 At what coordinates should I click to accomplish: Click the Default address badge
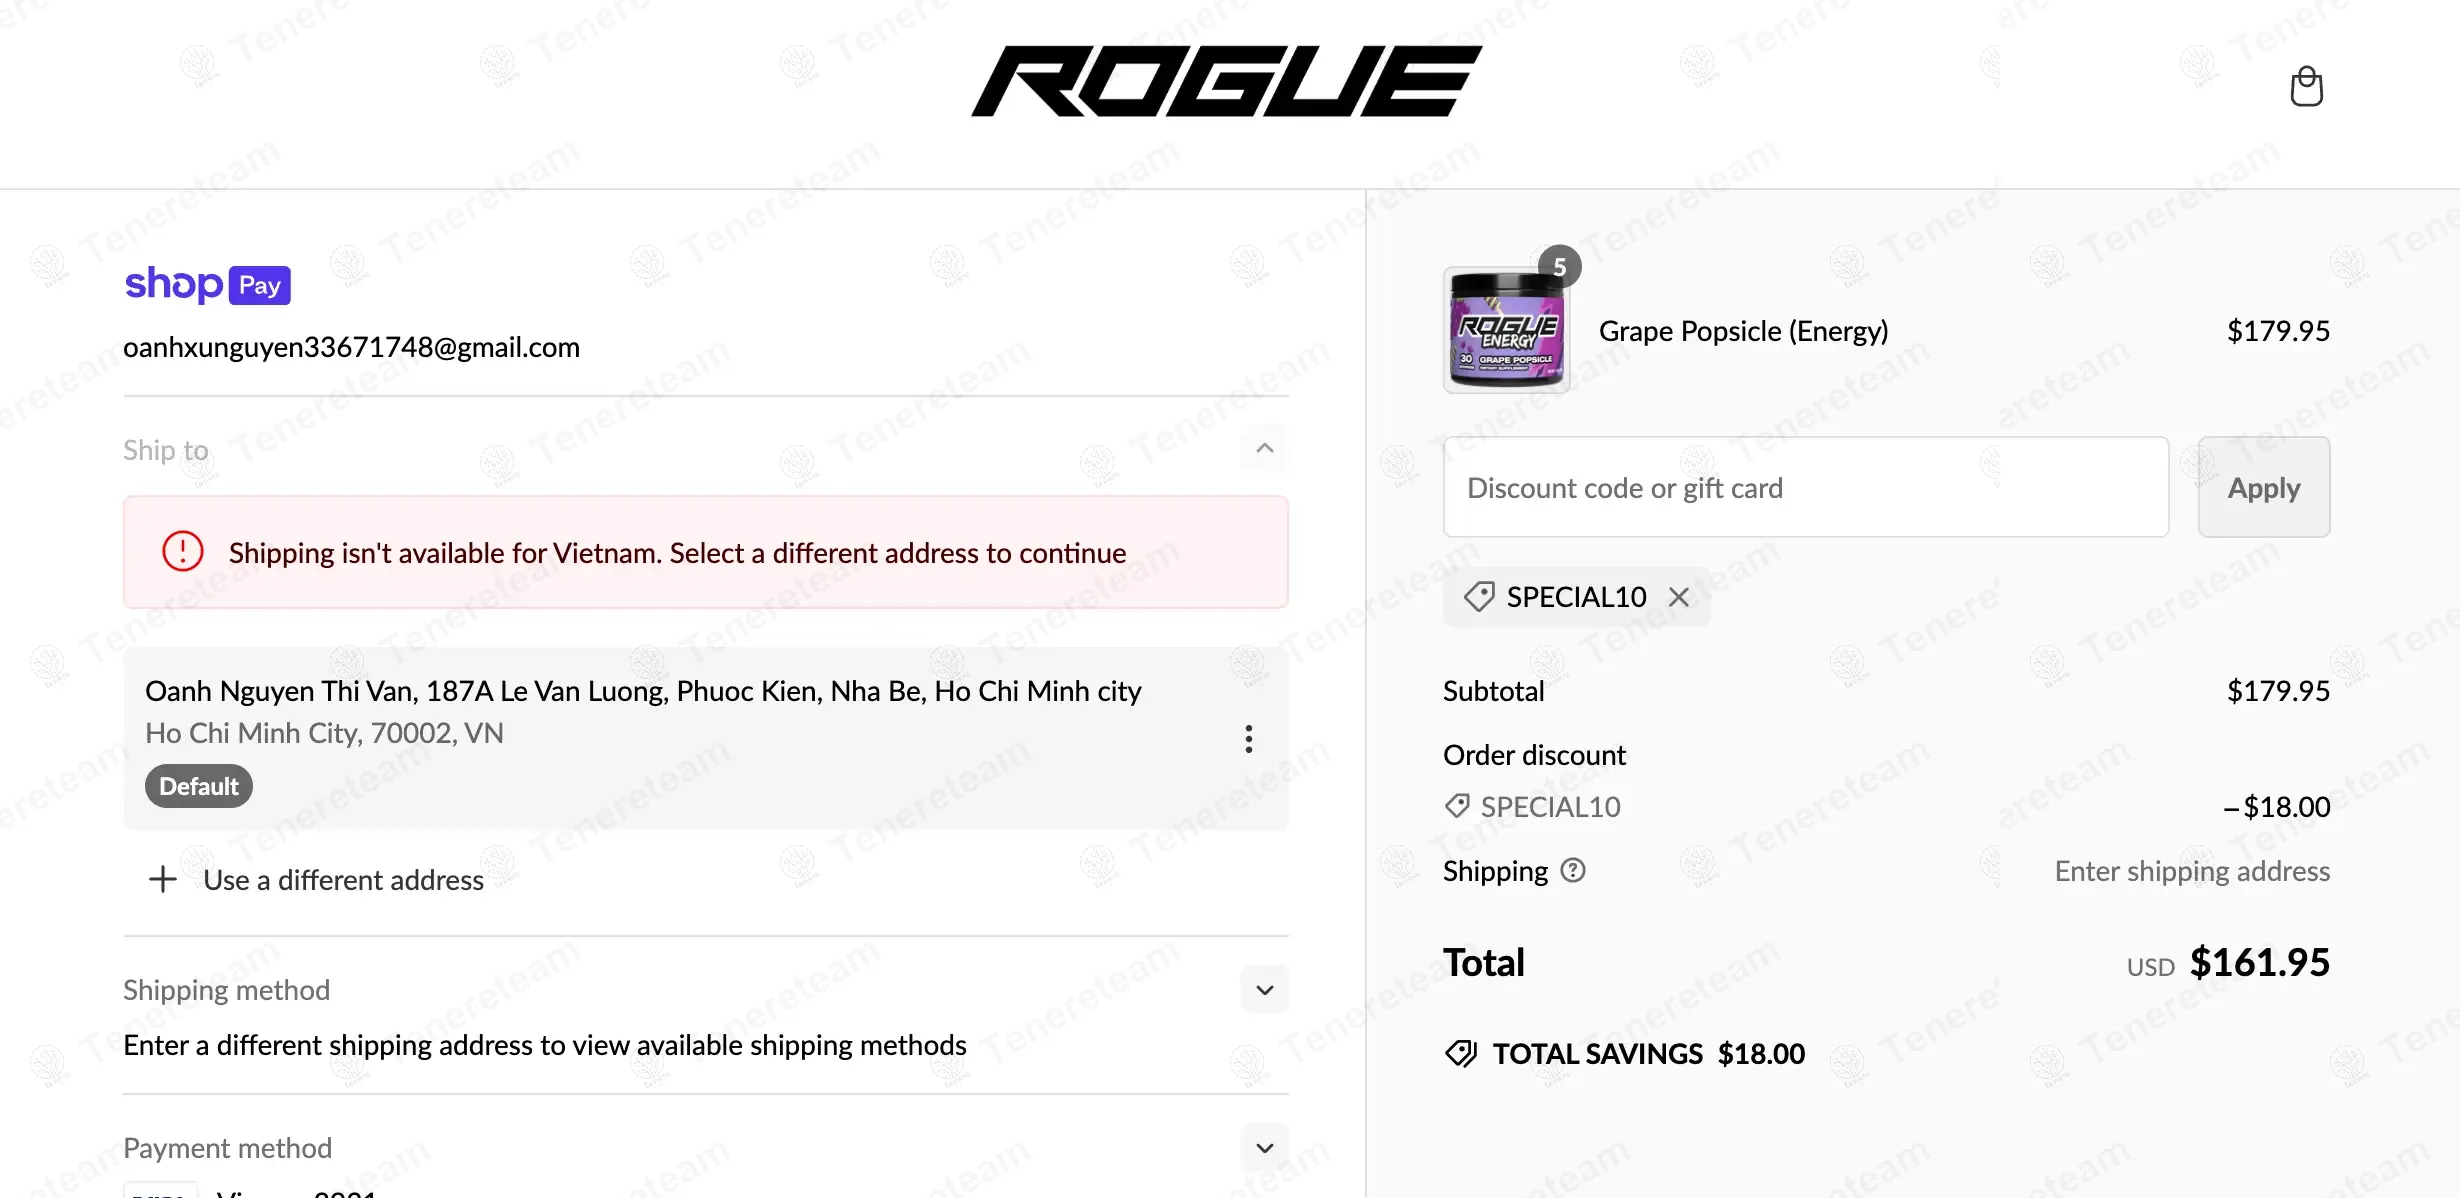tap(198, 786)
